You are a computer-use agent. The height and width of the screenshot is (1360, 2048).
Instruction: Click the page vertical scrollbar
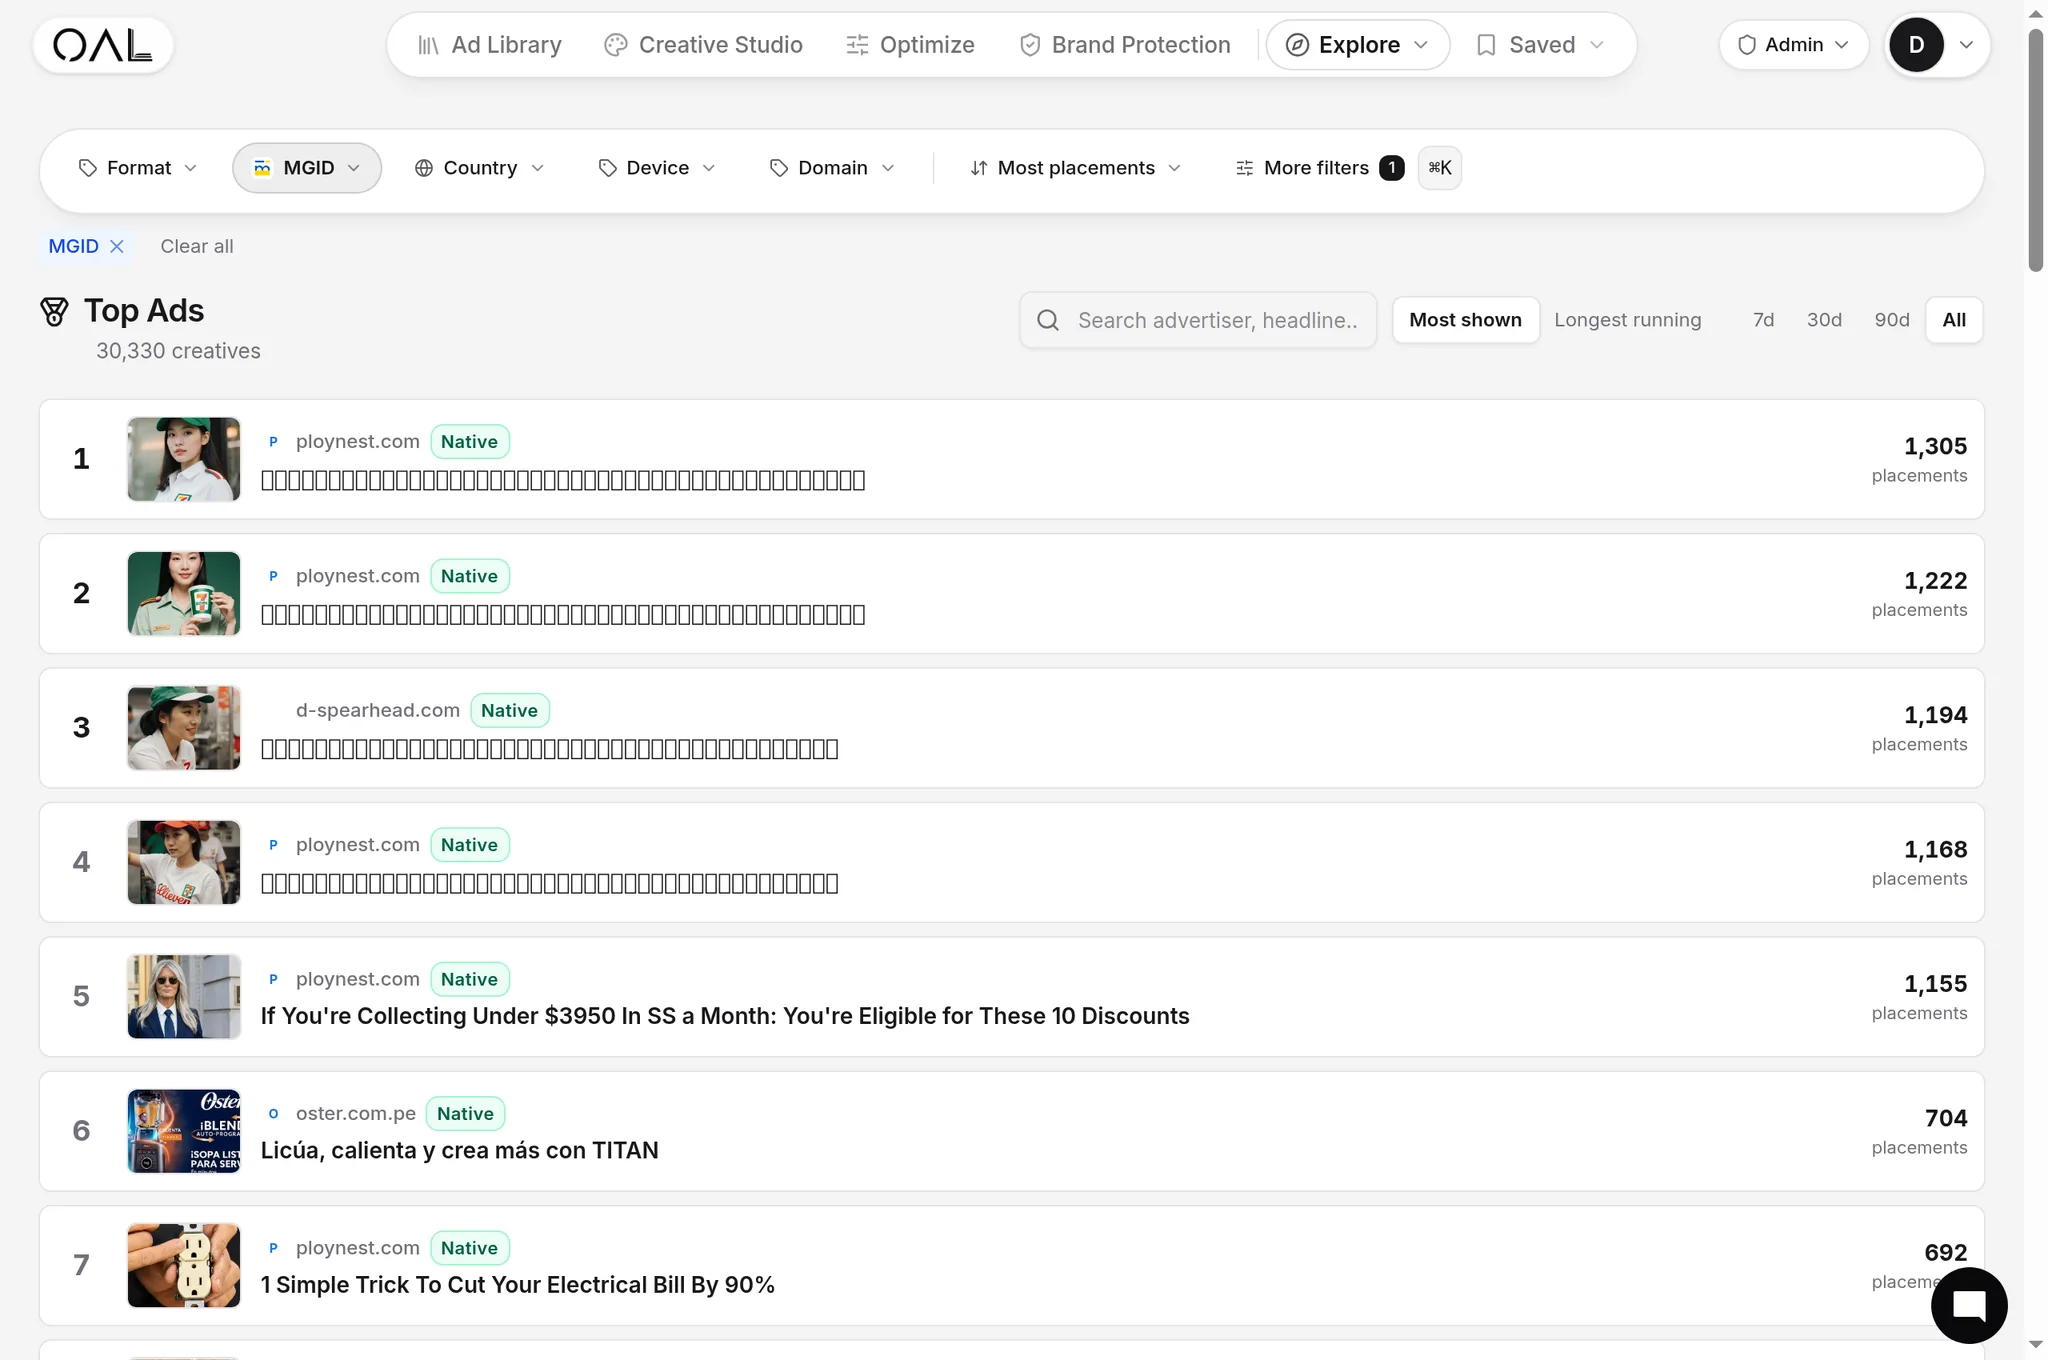2035,150
